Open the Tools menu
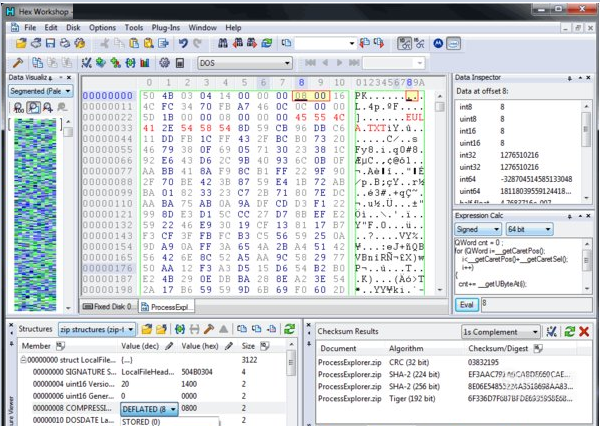 (134, 28)
